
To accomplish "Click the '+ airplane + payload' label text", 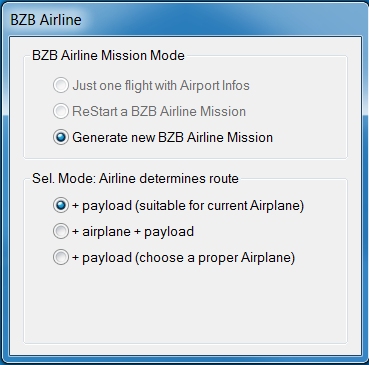I will click(x=133, y=231).
